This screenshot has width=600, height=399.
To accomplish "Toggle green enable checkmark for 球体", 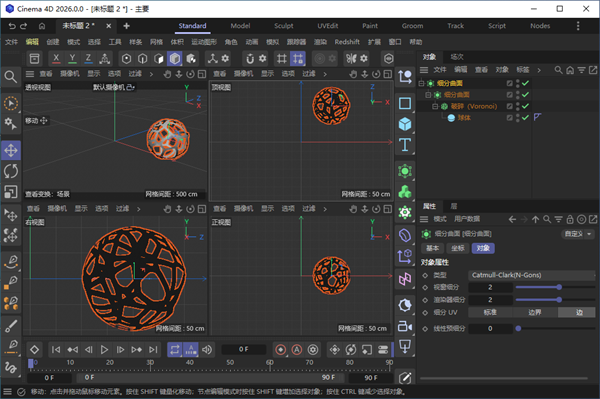I will pyautogui.click(x=525, y=117).
